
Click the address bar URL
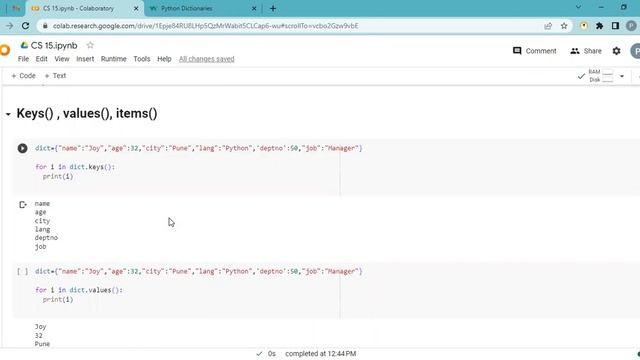click(x=205, y=26)
